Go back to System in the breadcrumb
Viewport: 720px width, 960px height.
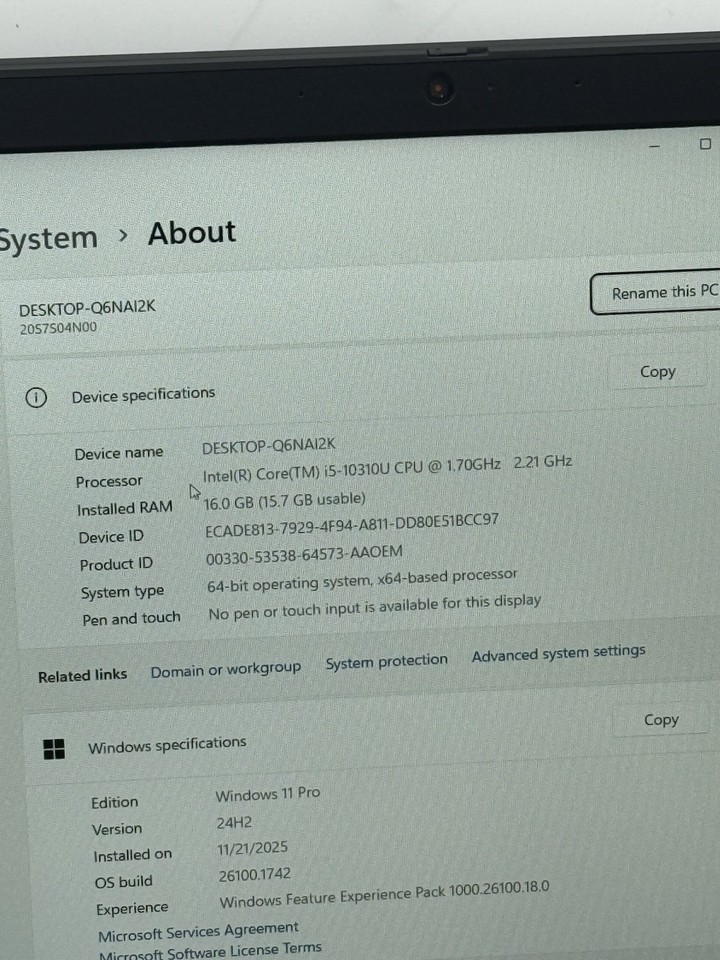click(48, 238)
